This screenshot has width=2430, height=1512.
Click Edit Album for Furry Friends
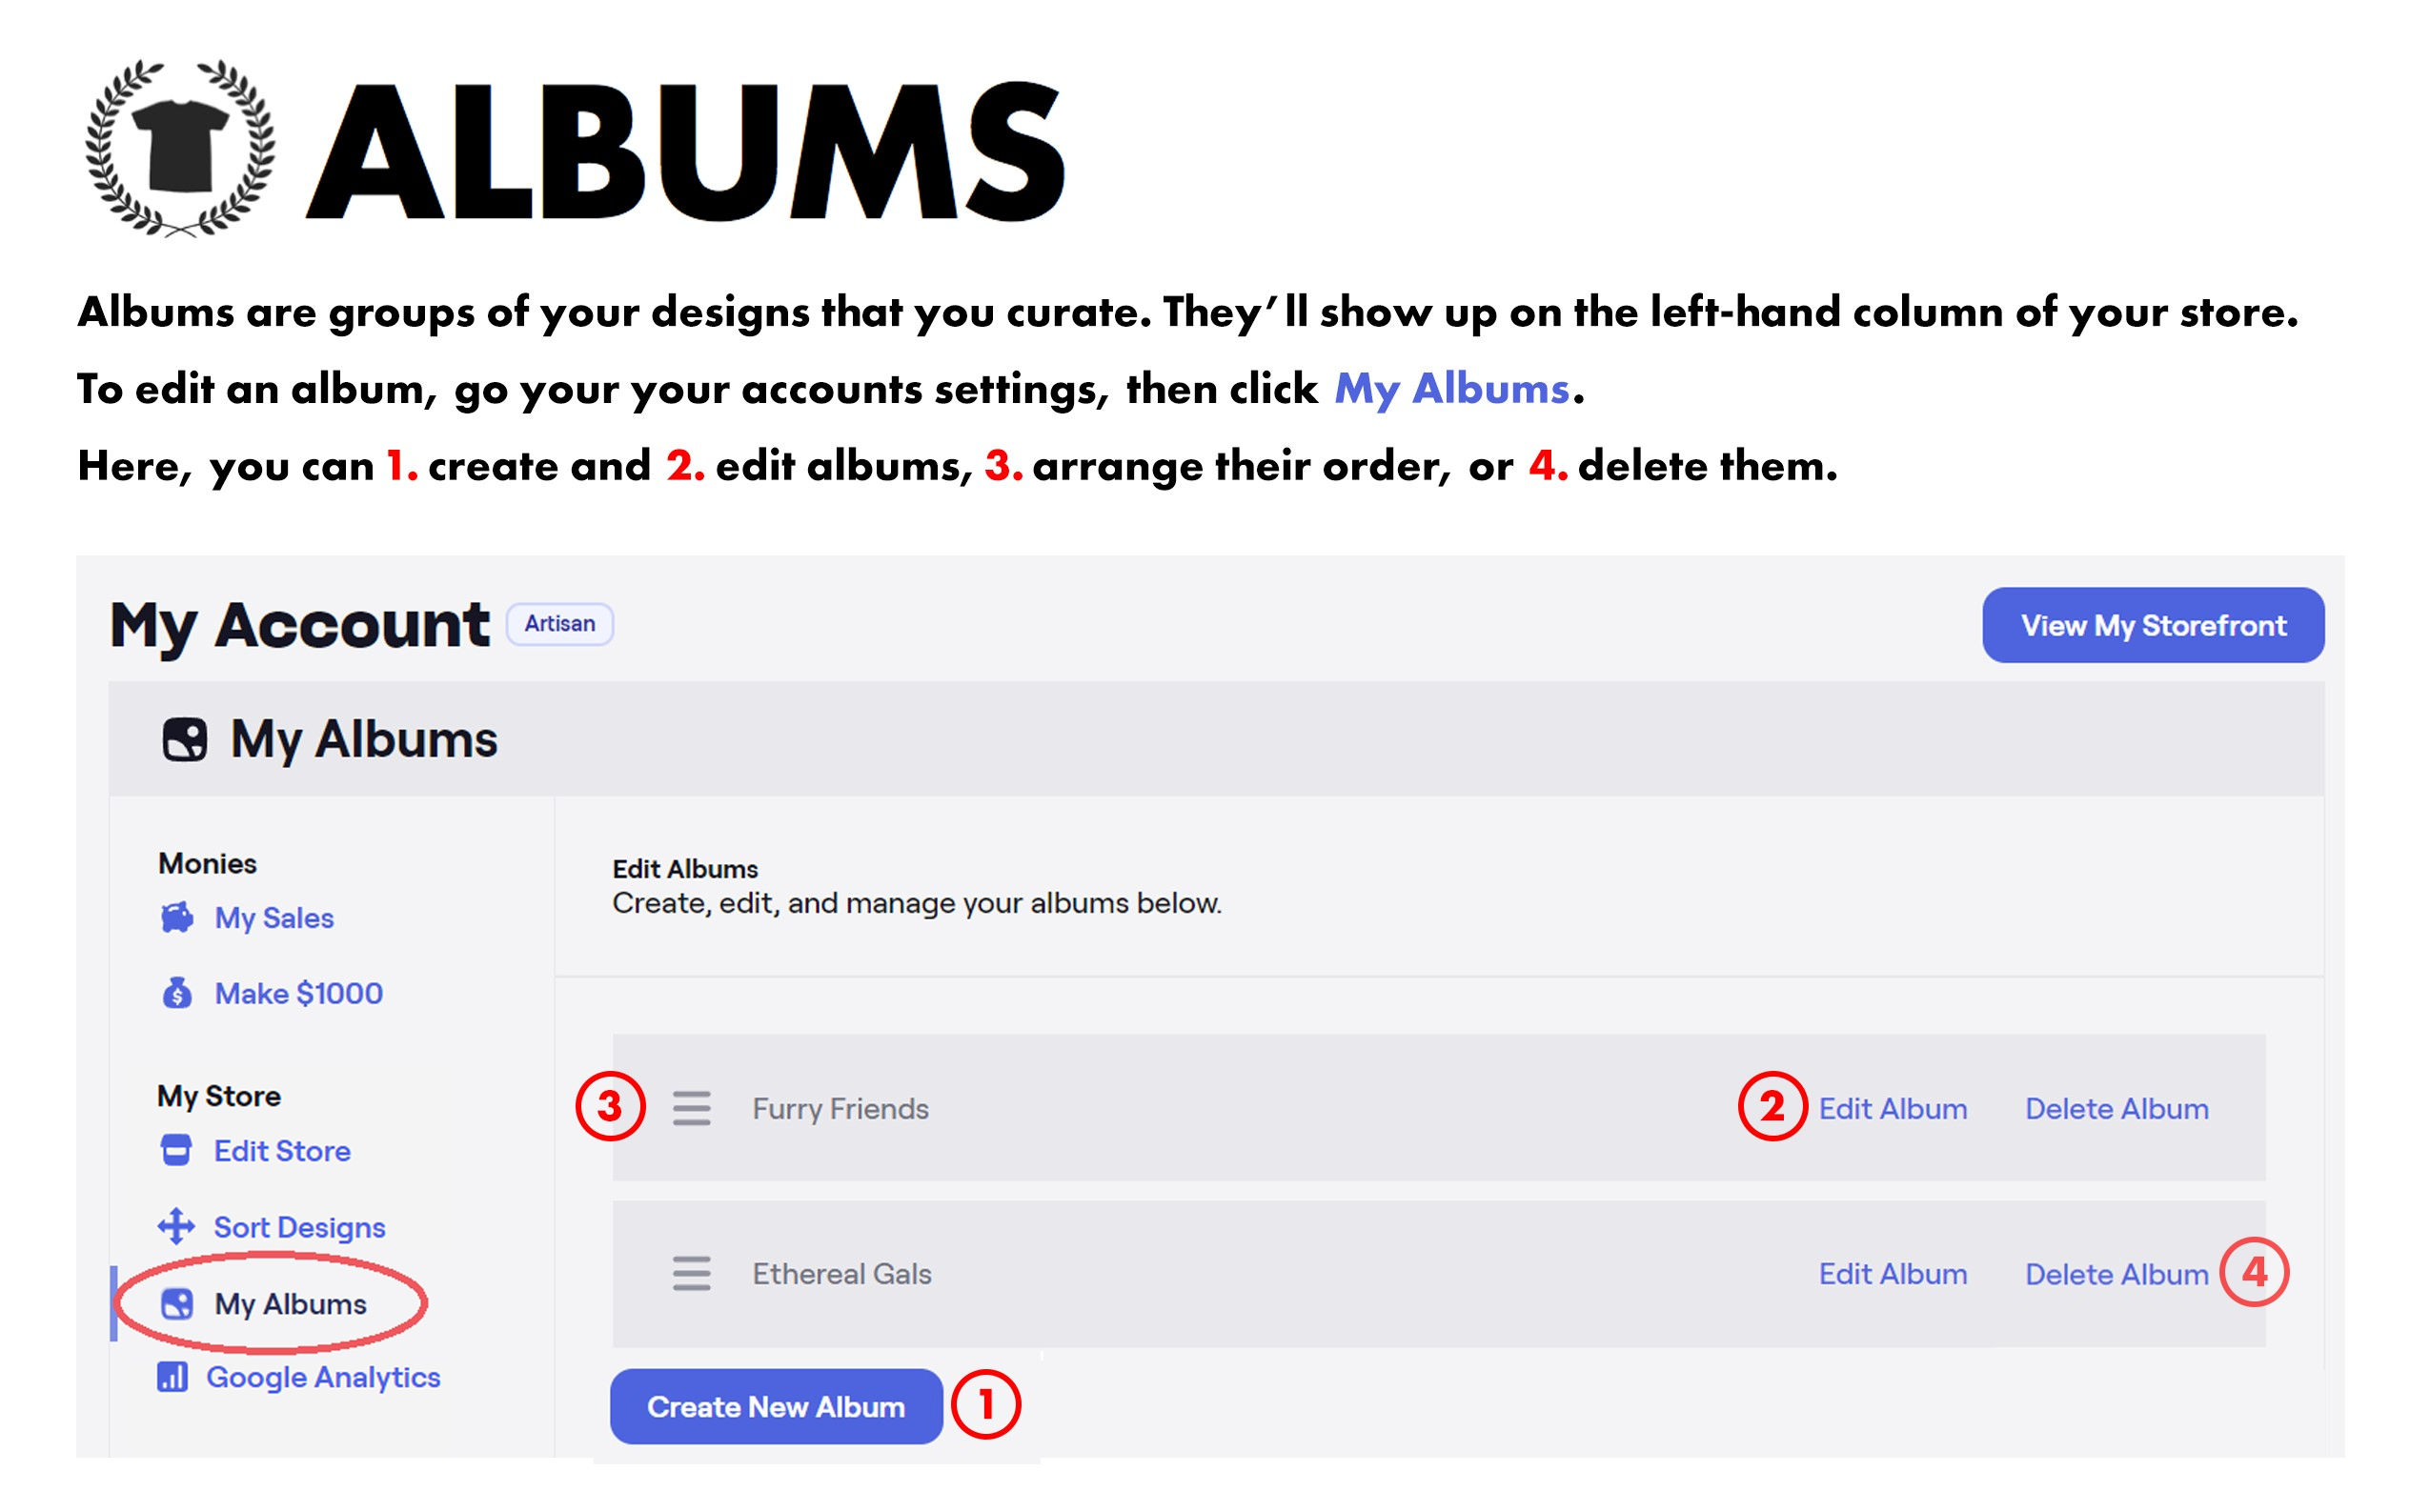click(1892, 1108)
